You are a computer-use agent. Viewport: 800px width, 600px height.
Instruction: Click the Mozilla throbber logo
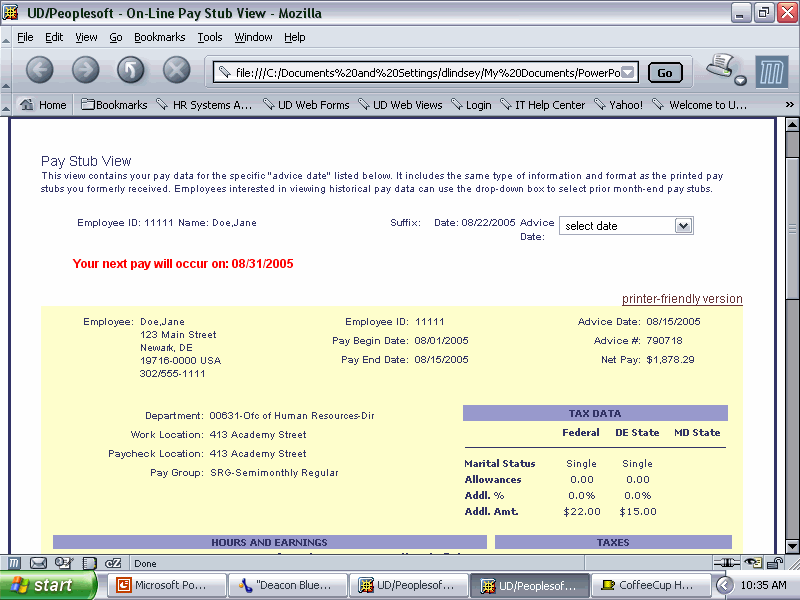(x=771, y=72)
